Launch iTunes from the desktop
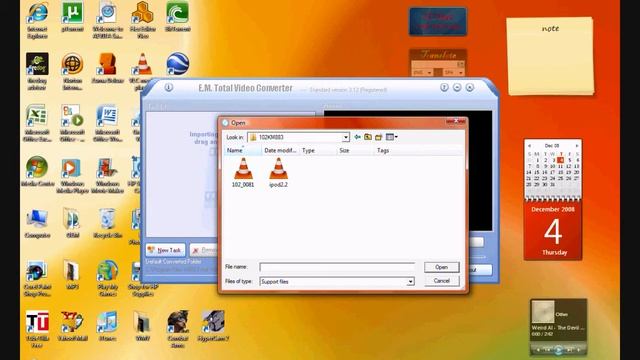The height and width of the screenshot is (360, 640). click(107, 326)
